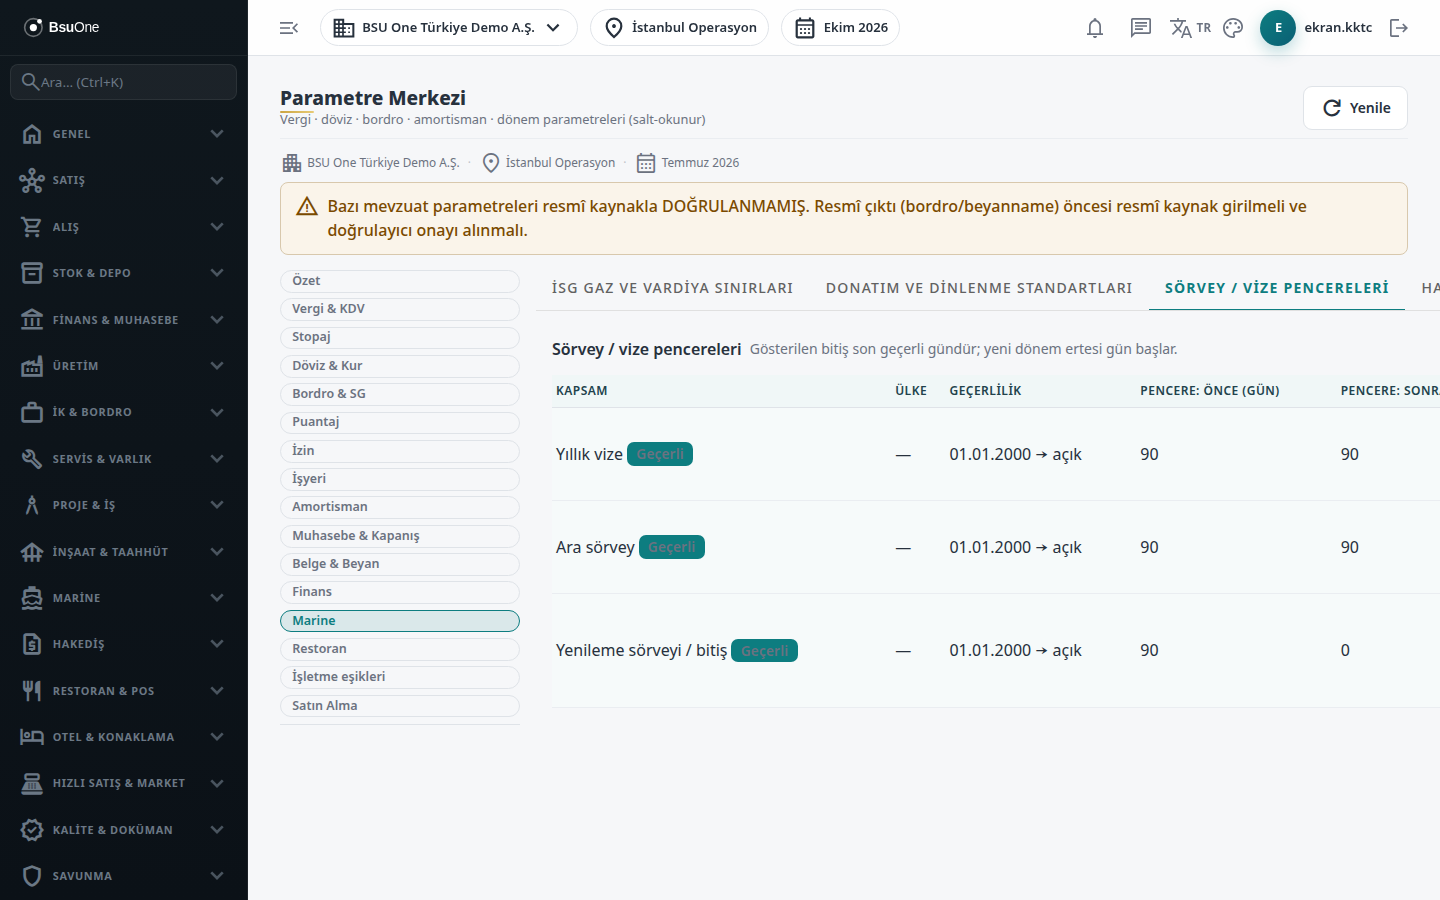Open the Restoran & POS cutlery icon
This screenshot has height=900, width=1440.
pyautogui.click(x=32, y=691)
